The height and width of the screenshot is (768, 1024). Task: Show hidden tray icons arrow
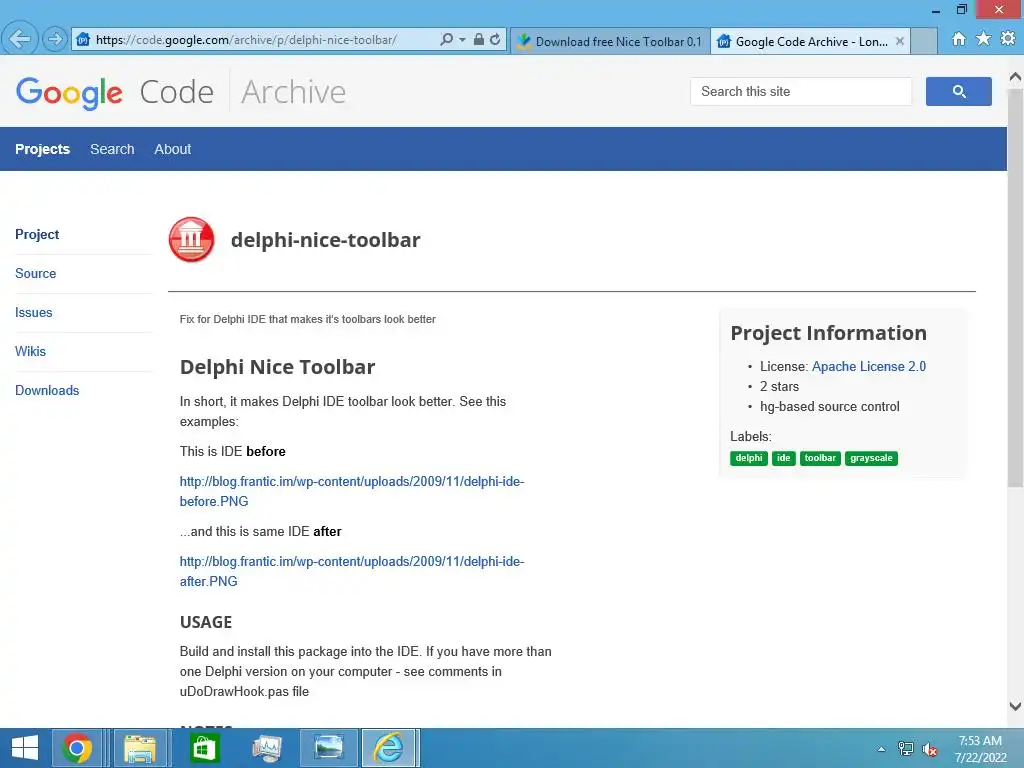[x=882, y=749]
